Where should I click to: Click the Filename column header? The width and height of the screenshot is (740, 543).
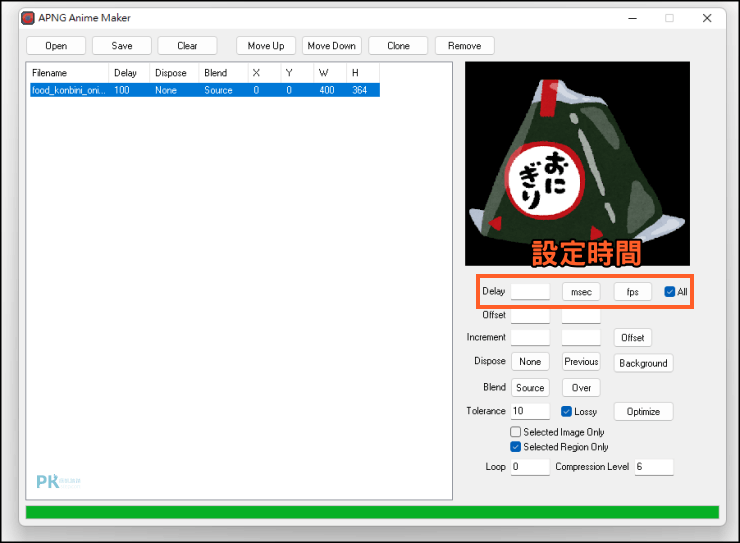point(69,73)
